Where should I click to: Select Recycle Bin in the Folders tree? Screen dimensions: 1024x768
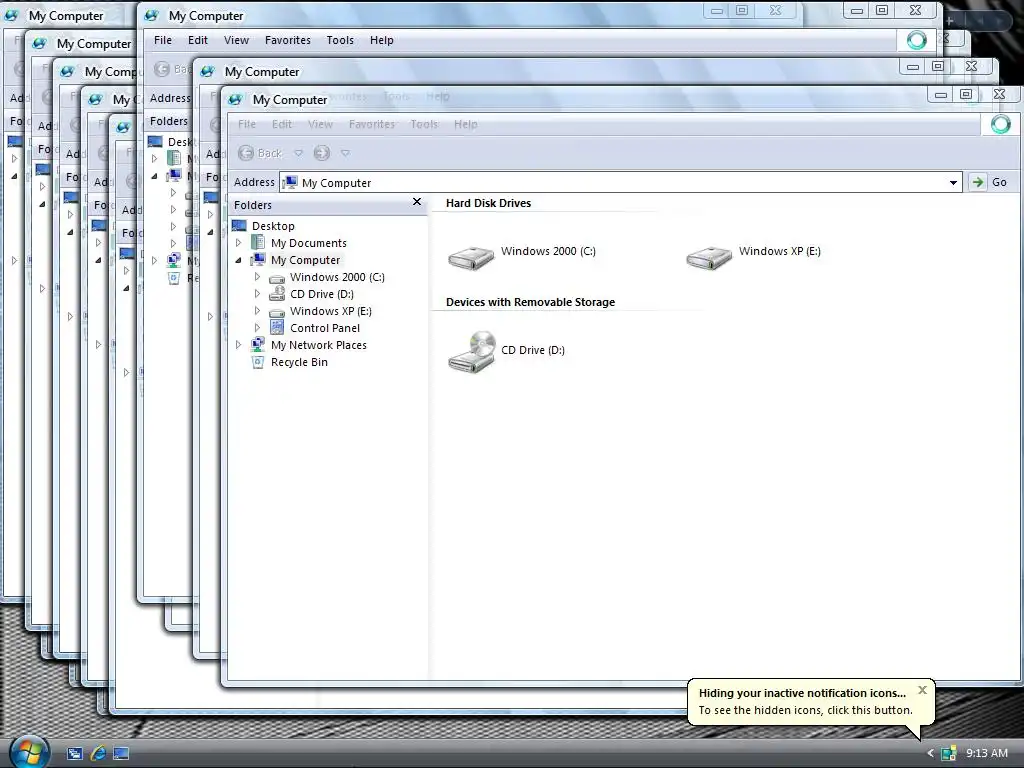click(299, 362)
